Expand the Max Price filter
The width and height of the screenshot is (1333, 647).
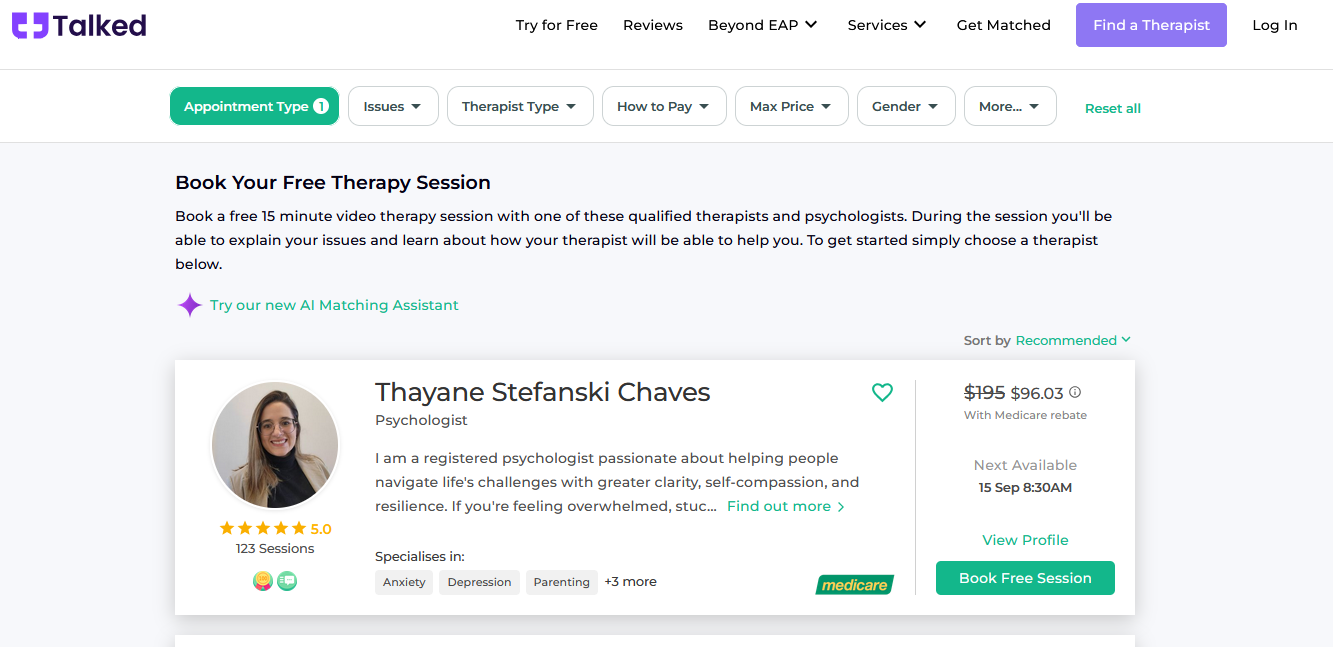[x=791, y=106]
